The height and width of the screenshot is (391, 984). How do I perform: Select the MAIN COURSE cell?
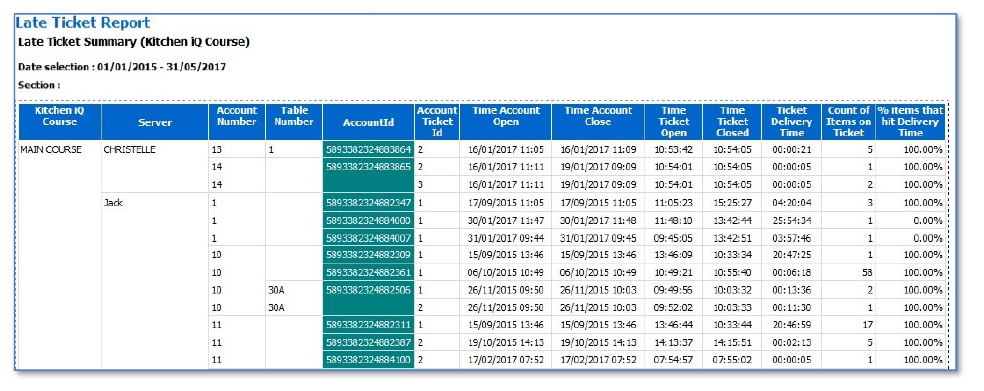coord(51,149)
